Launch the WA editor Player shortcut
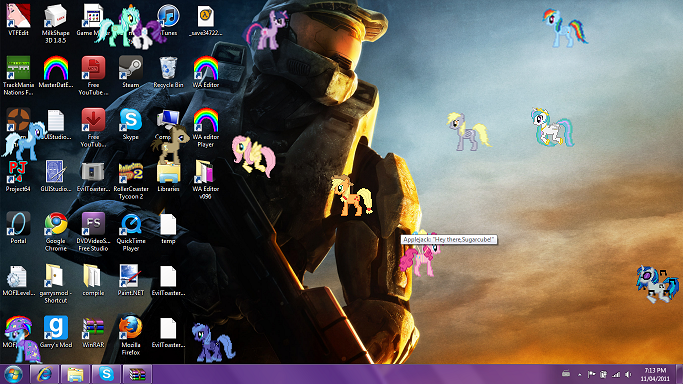683x384 pixels. [x=206, y=120]
